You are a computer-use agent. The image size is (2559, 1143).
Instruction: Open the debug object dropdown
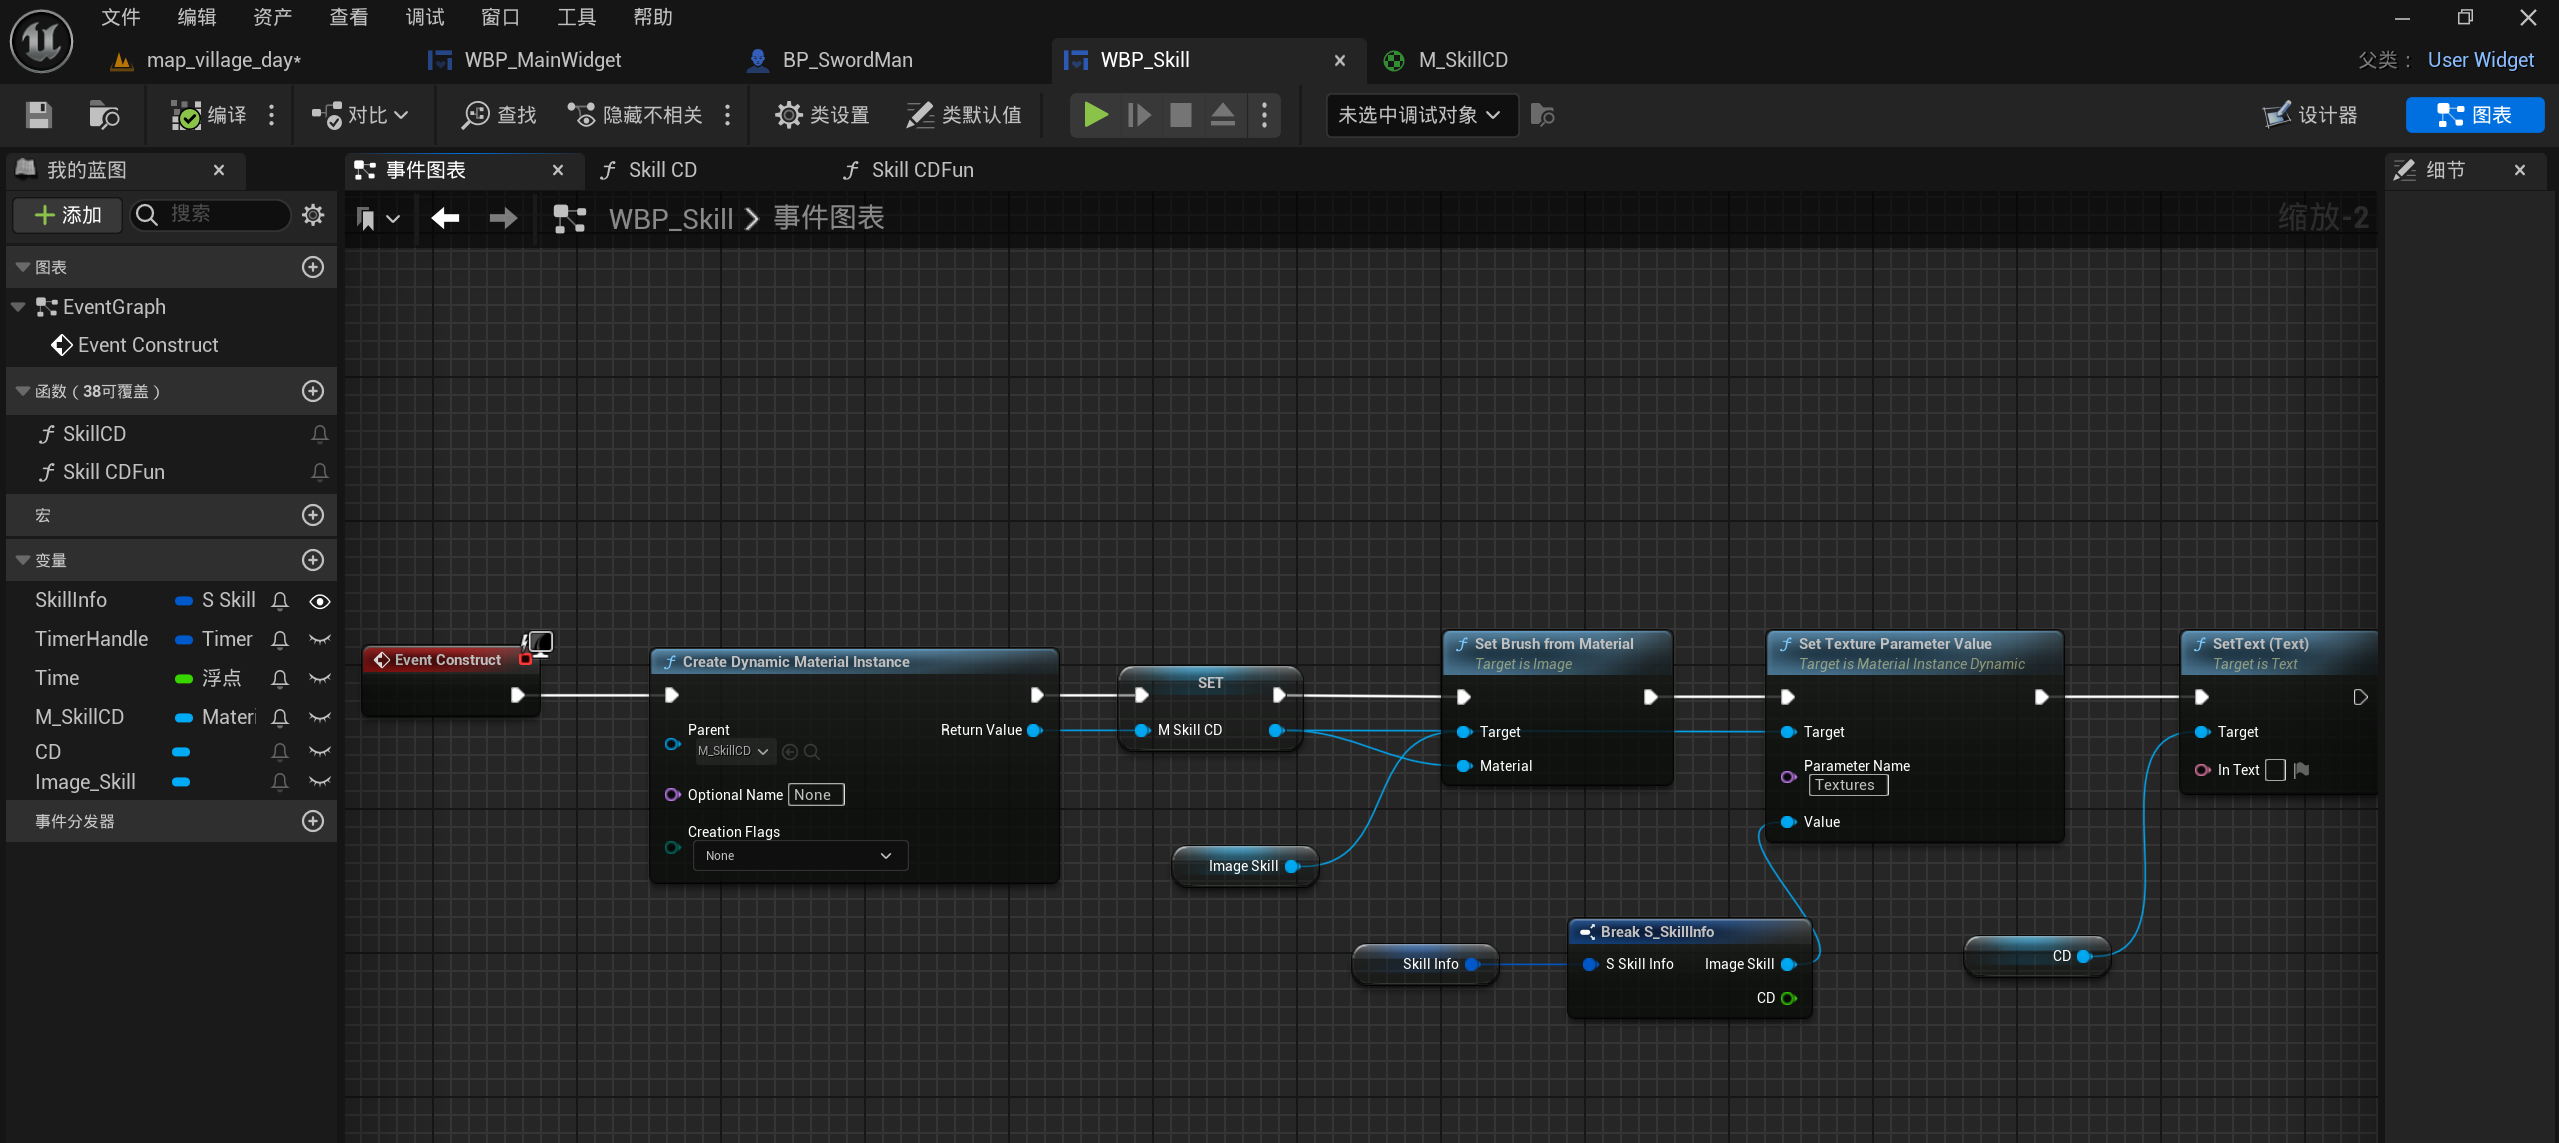(1420, 115)
